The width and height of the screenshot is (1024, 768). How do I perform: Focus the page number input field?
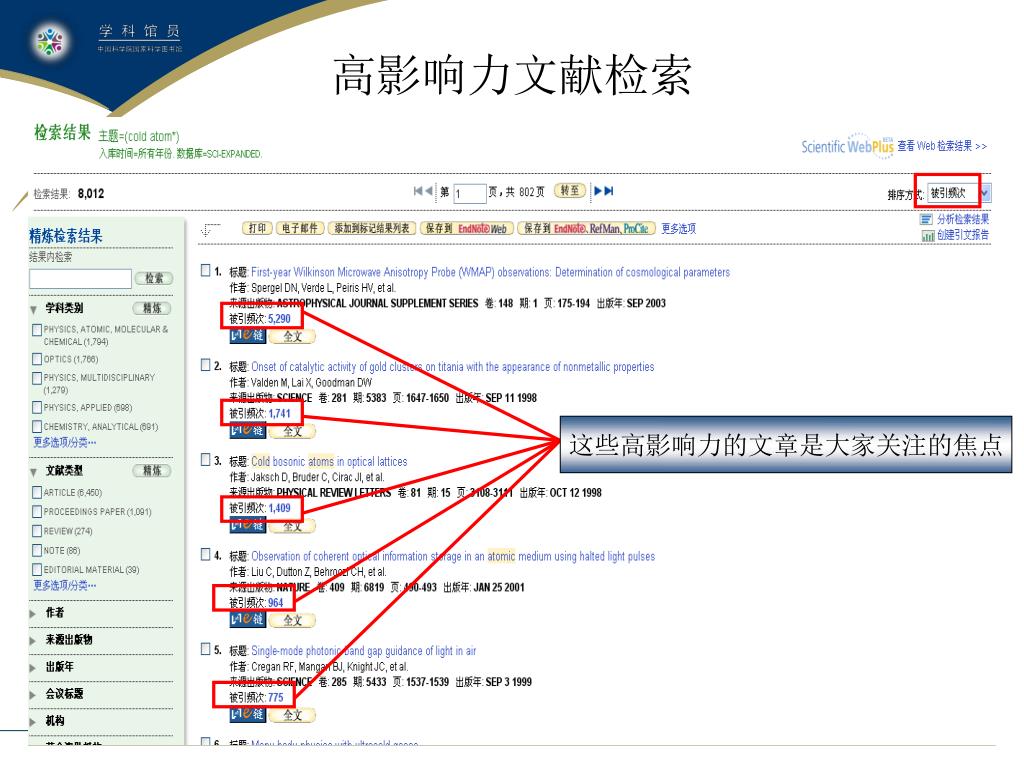pos(470,193)
